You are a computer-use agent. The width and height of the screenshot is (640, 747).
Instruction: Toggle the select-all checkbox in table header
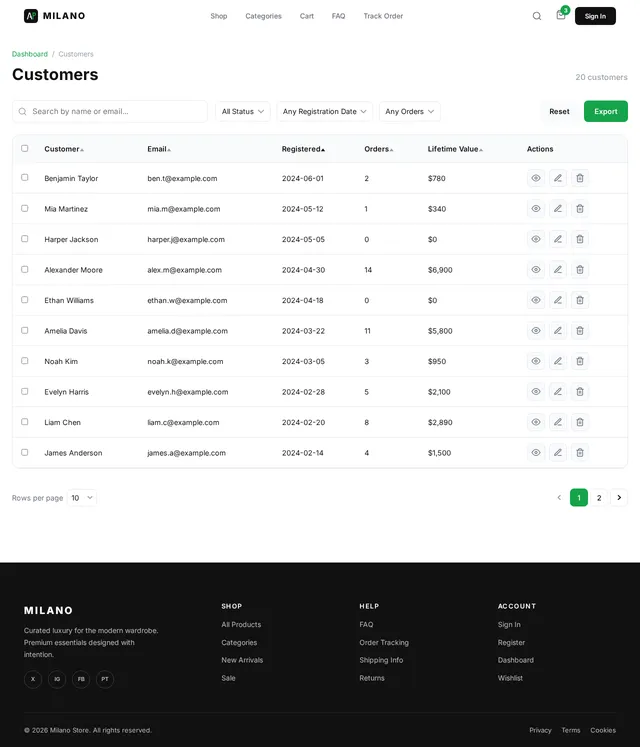pyautogui.click(x=25, y=149)
